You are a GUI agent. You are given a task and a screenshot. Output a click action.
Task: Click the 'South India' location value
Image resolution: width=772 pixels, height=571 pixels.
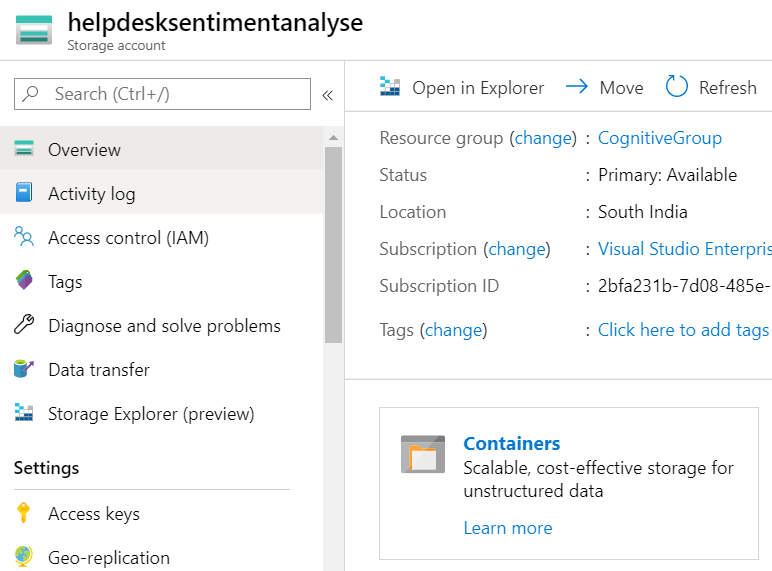(643, 212)
